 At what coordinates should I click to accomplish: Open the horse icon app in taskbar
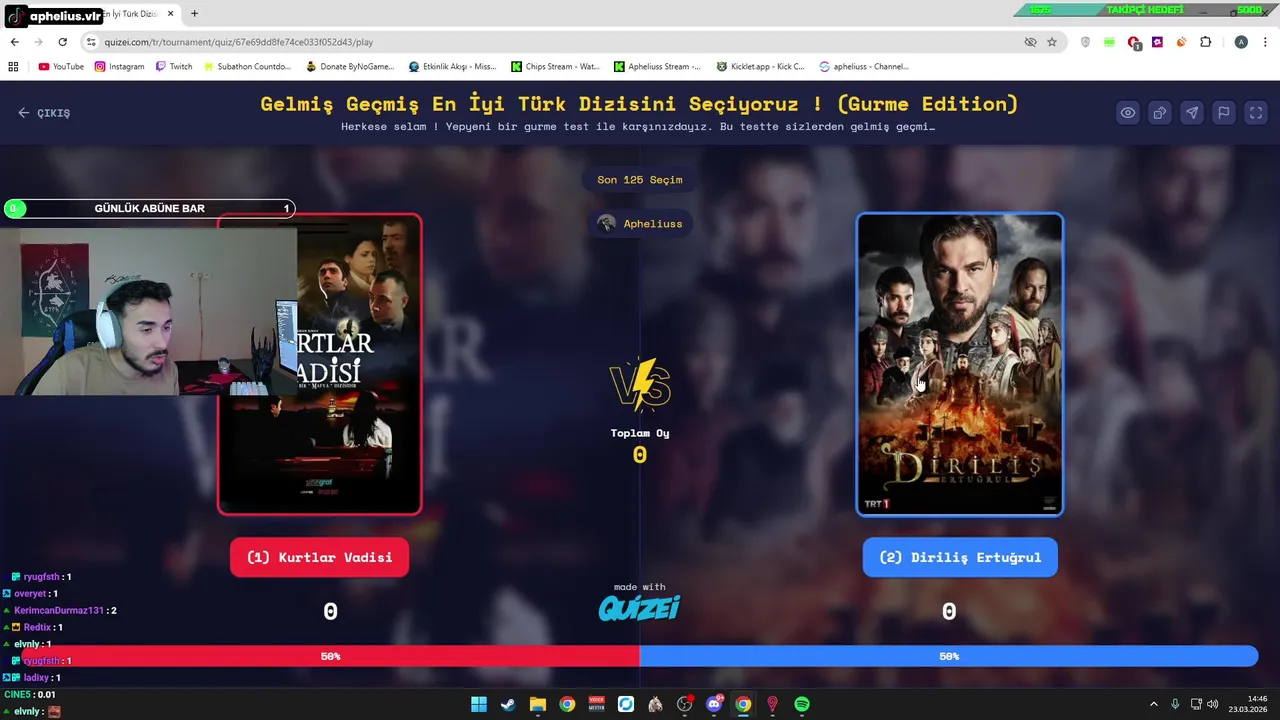655,704
